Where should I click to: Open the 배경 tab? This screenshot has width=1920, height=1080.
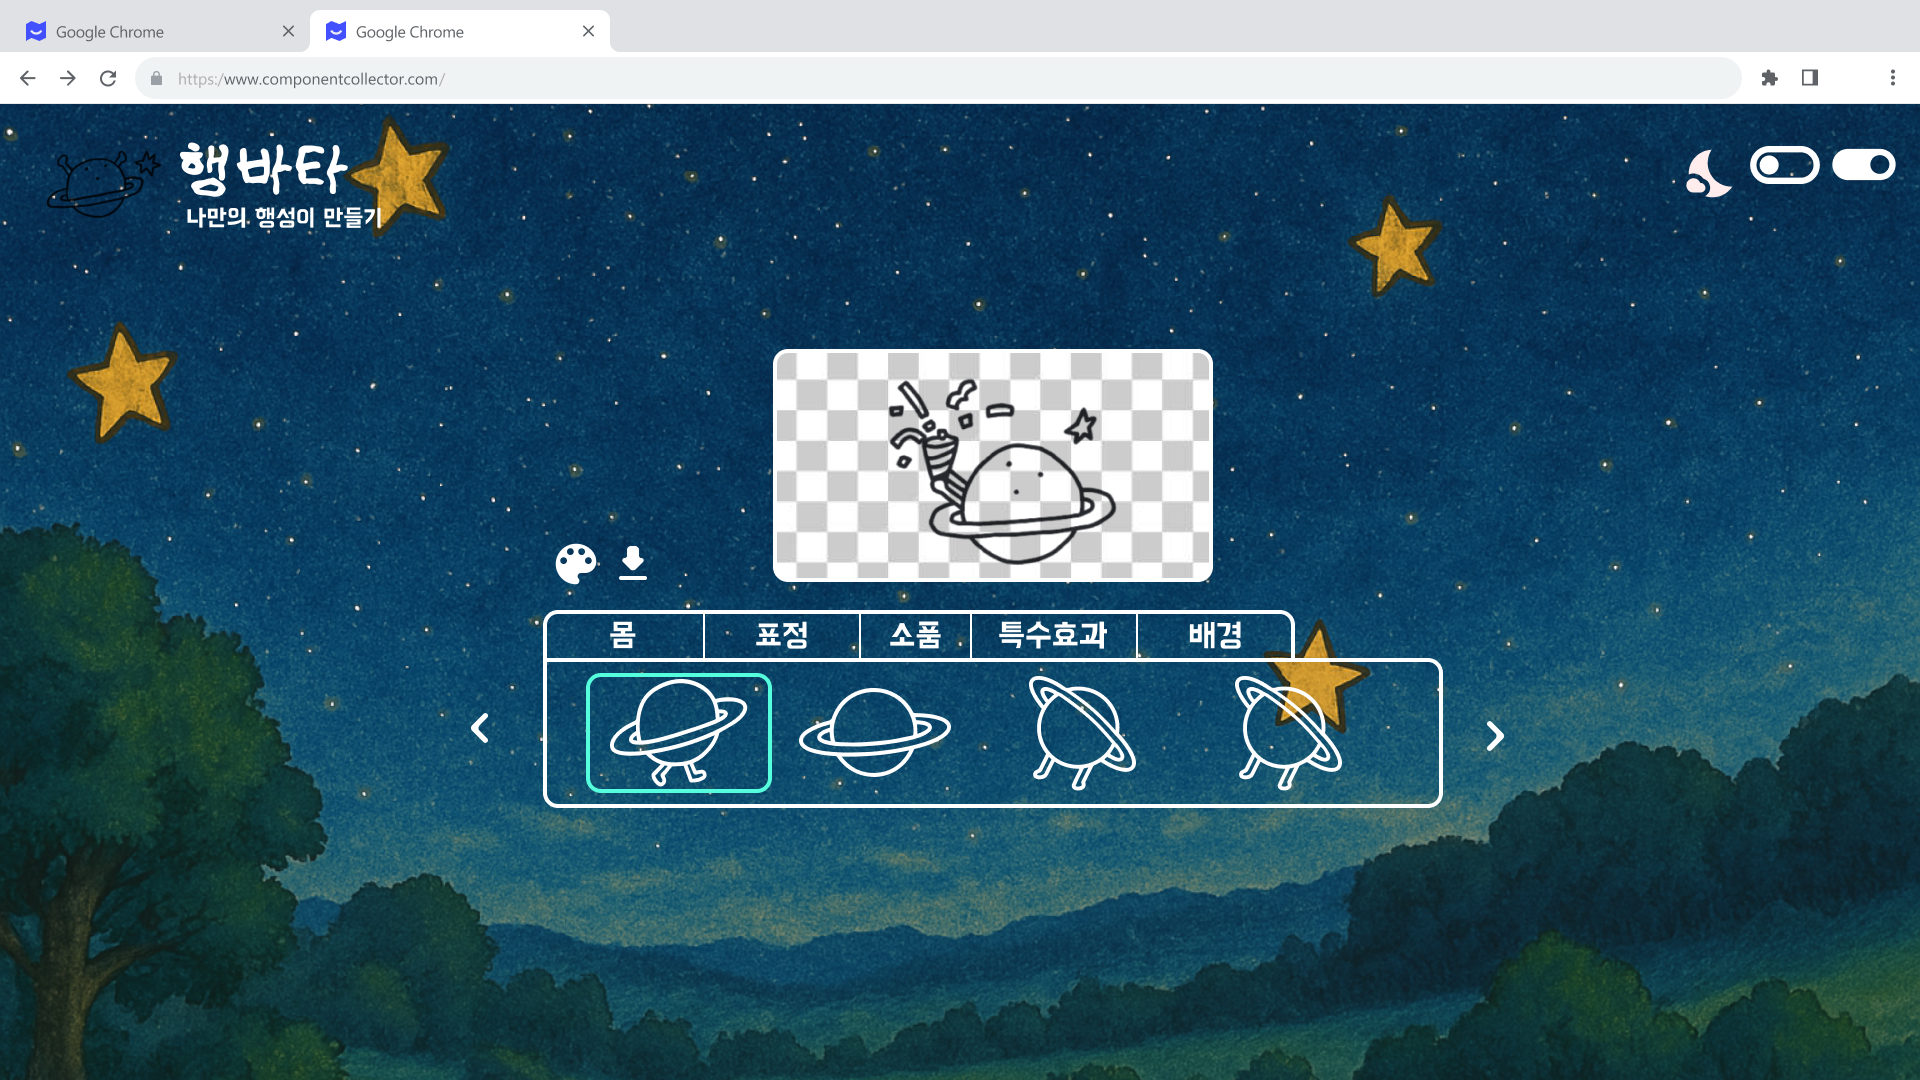click(x=1215, y=635)
